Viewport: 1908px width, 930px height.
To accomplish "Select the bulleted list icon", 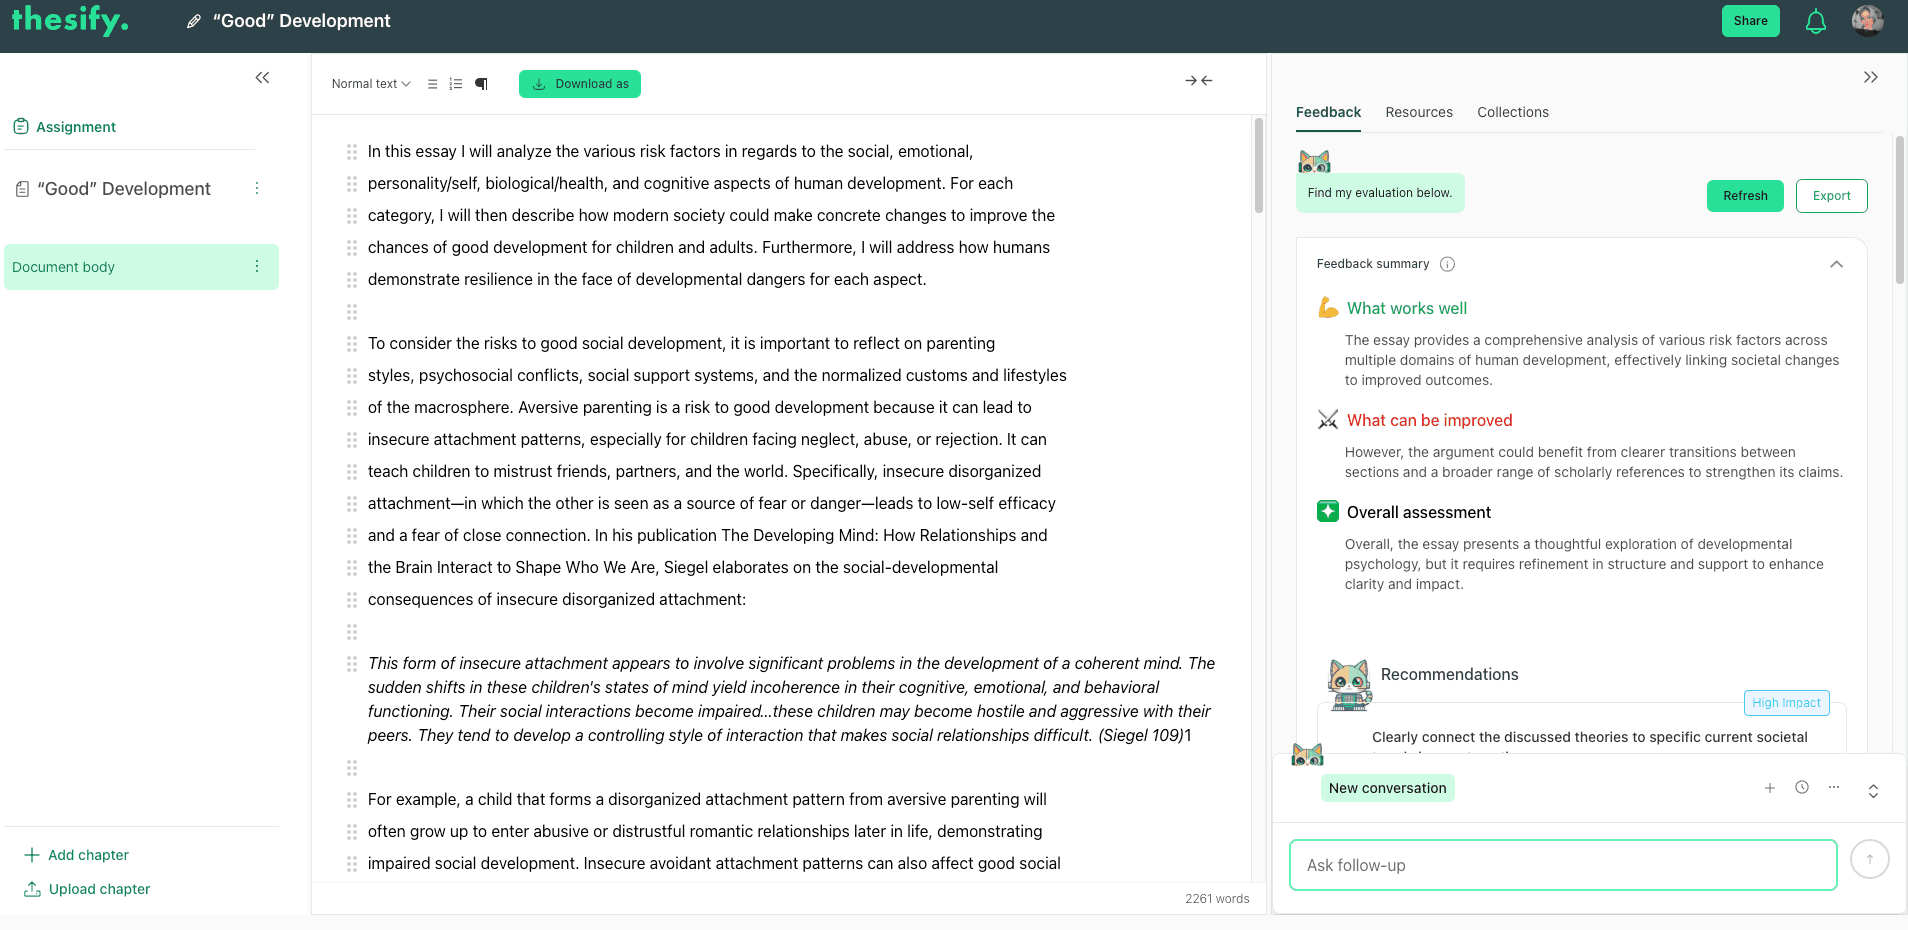I will point(431,84).
